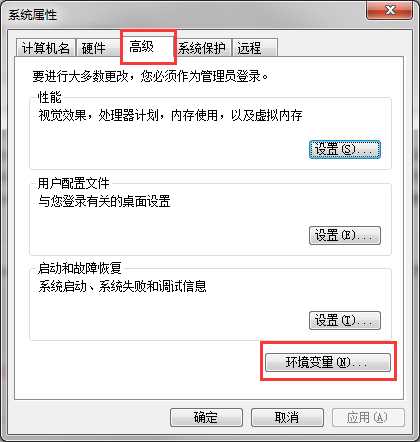Click the 视觉效果 performance description text
The width and height of the screenshot is (420, 442).
[x=170, y=116]
